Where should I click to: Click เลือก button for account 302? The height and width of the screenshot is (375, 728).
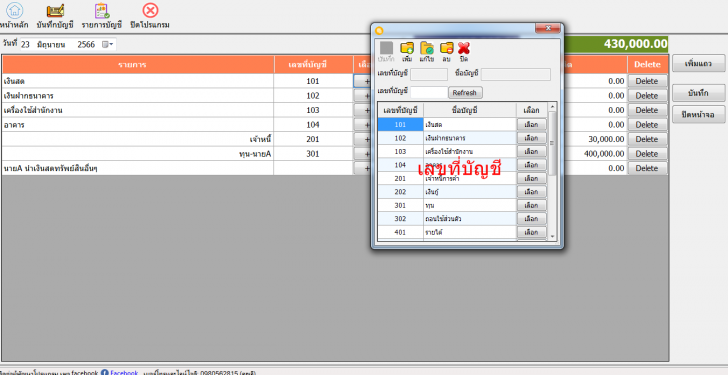pos(532,219)
